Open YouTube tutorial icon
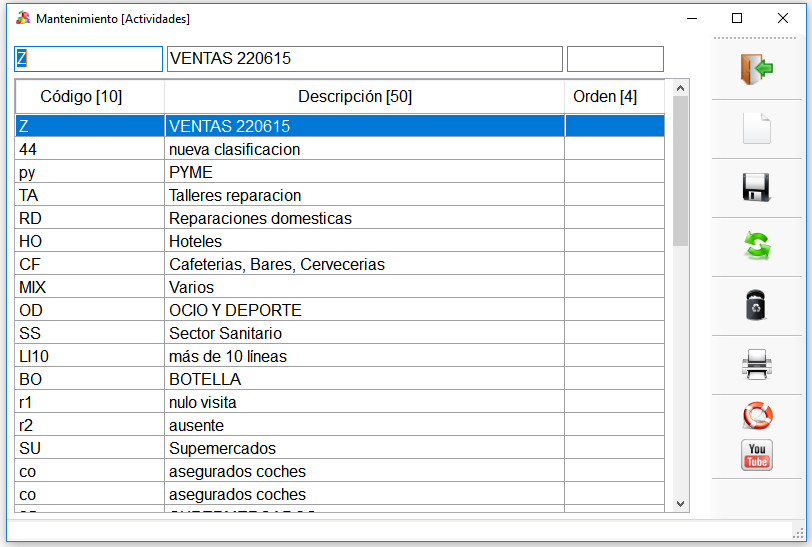Image resolution: width=812 pixels, height=547 pixels. (x=757, y=455)
